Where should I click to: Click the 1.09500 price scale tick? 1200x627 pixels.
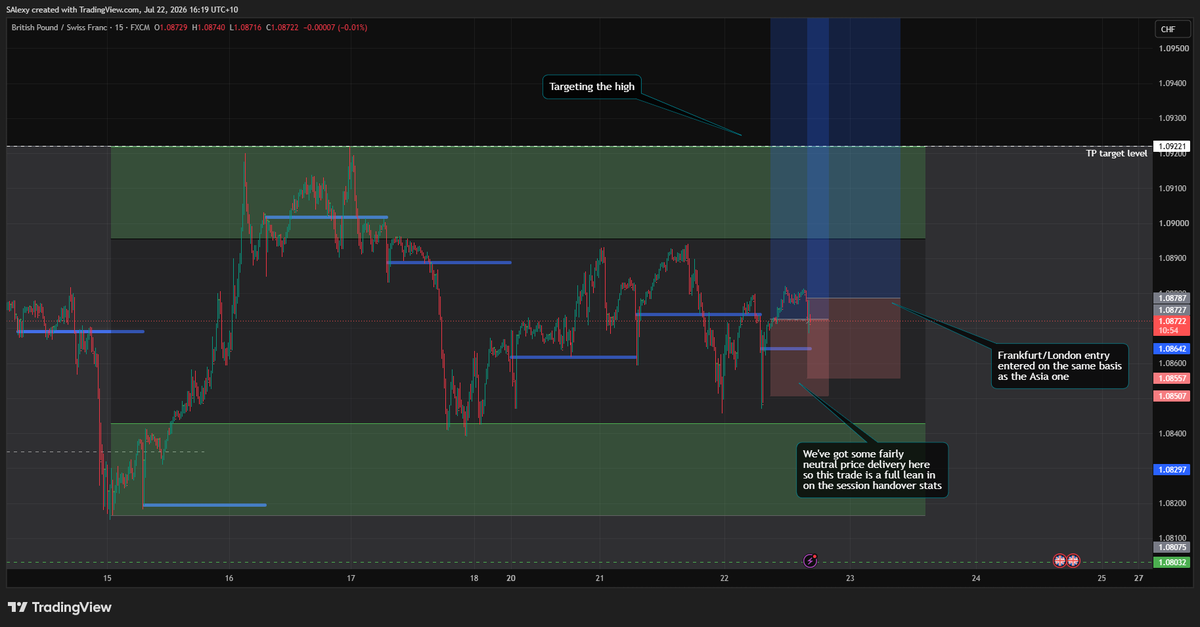click(x=1172, y=48)
